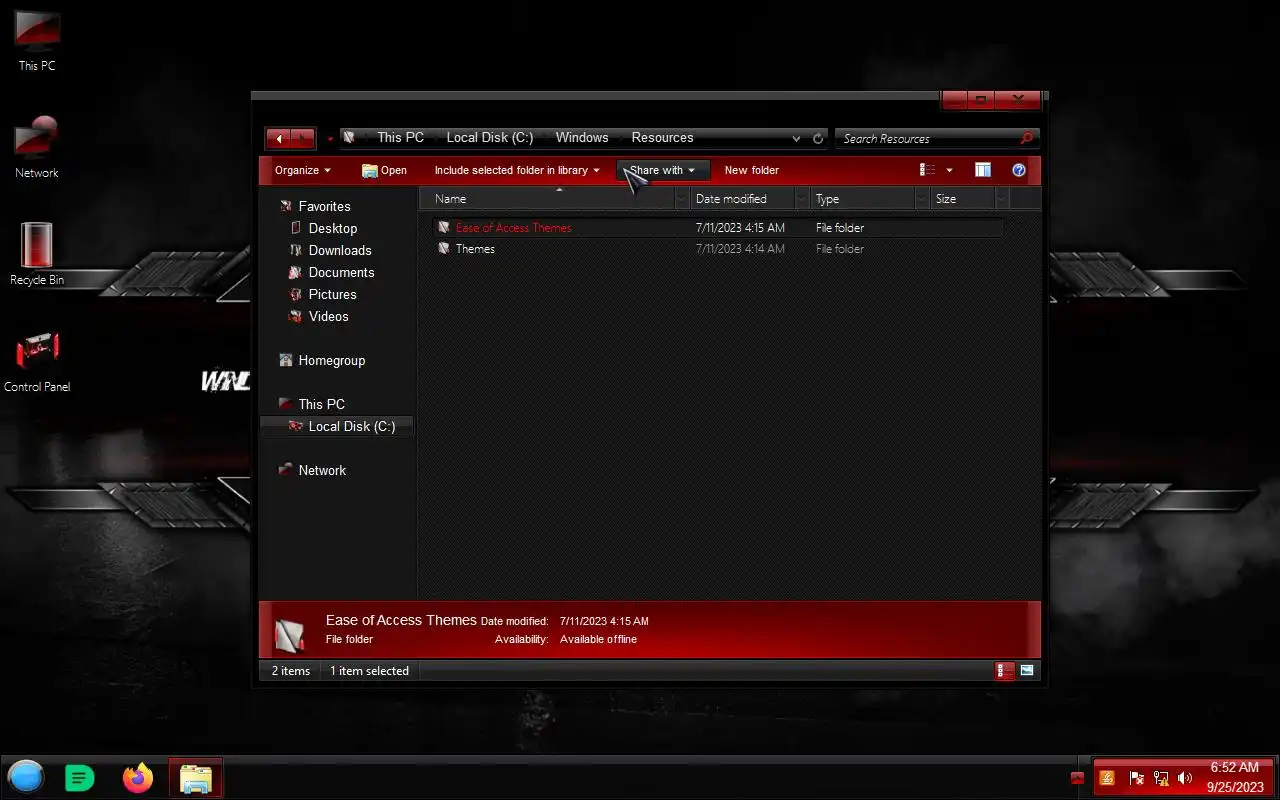Open Explorer help question mark
1280x800 pixels.
pyautogui.click(x=1019, y=170)
